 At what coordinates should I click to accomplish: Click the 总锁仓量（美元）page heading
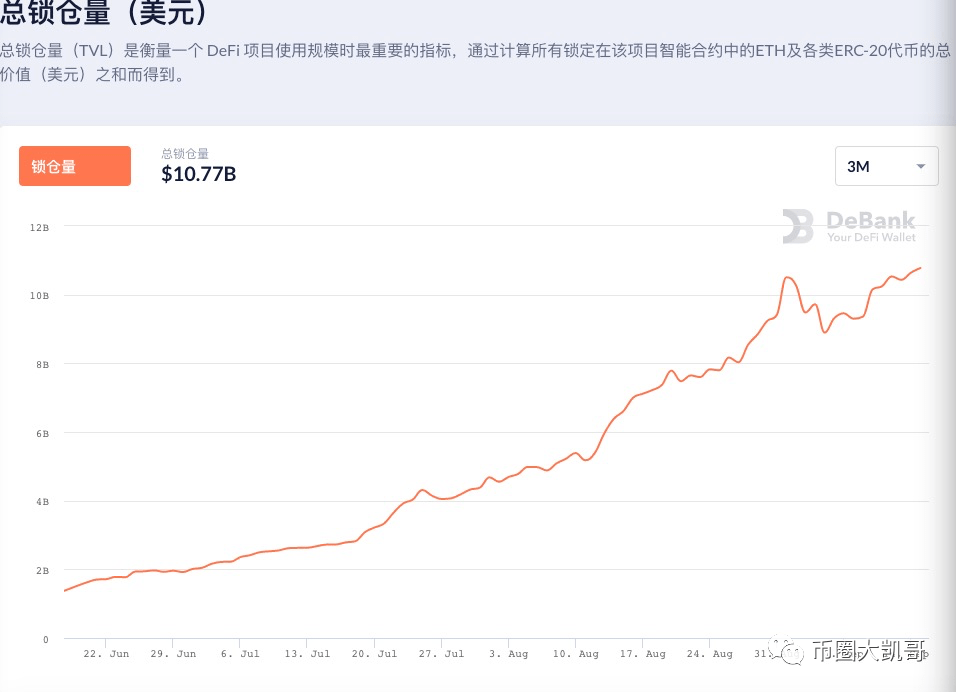pos(105,12)
